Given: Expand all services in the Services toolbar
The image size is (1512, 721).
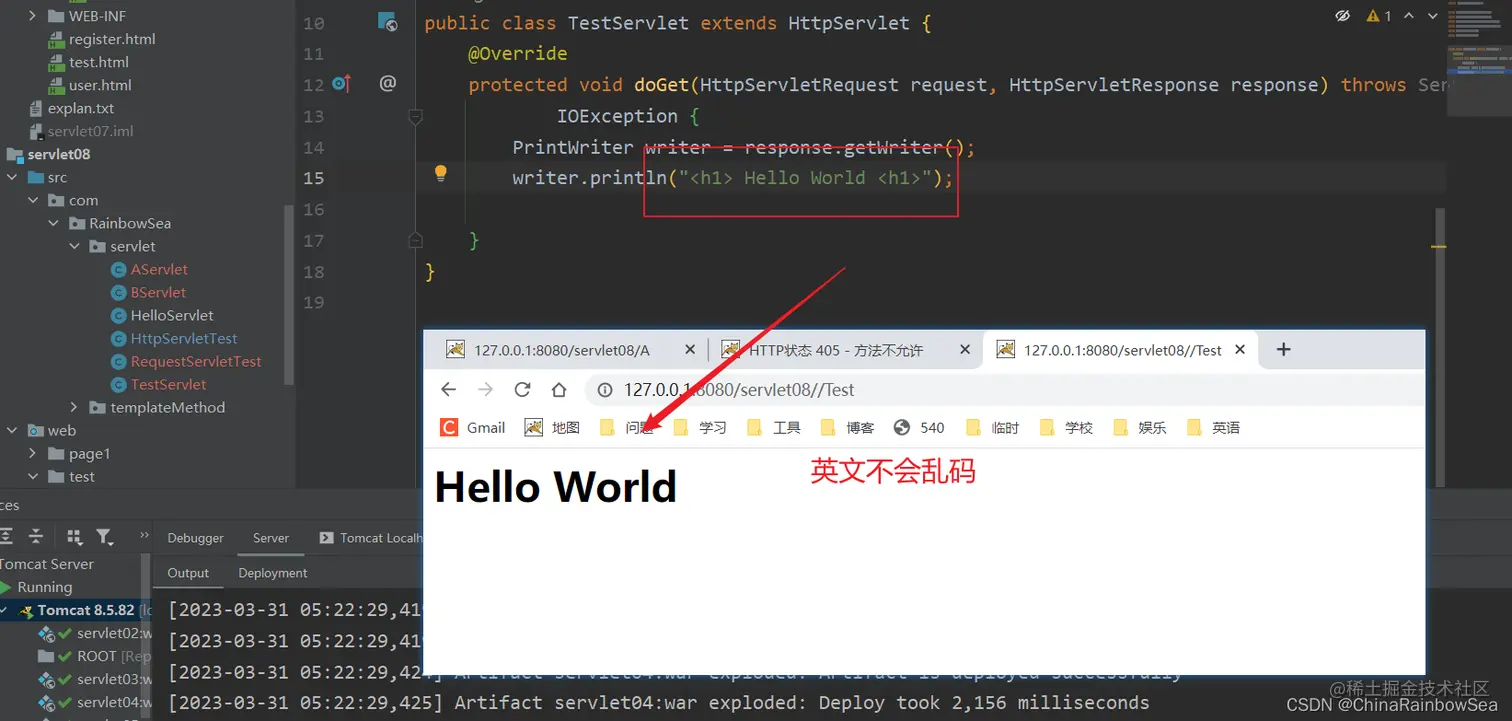Looking at the screenshot, I should (x=6, y=536).
